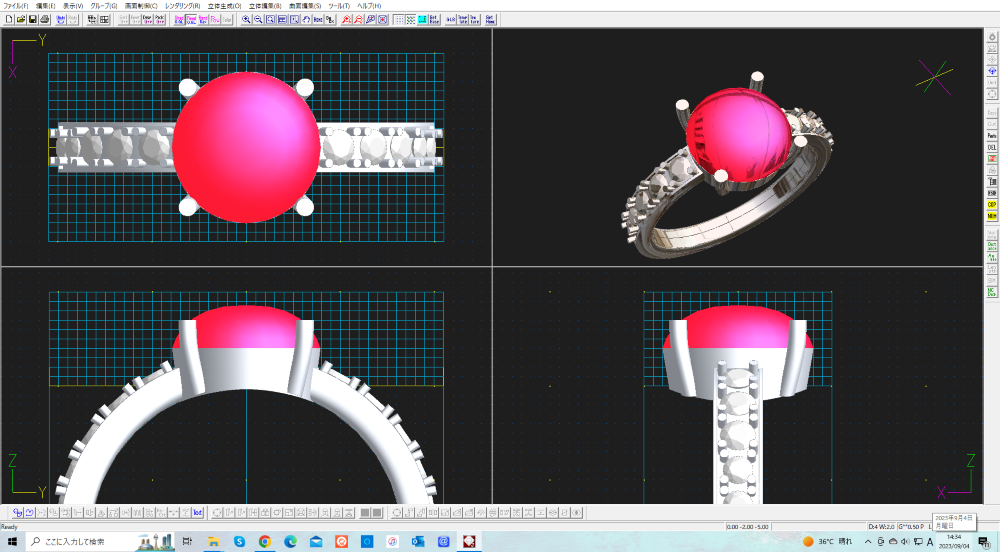This screenshot has width=1000, height=552.
Task: Open a file with the folder icon
Action: click(x=20, y=19)
